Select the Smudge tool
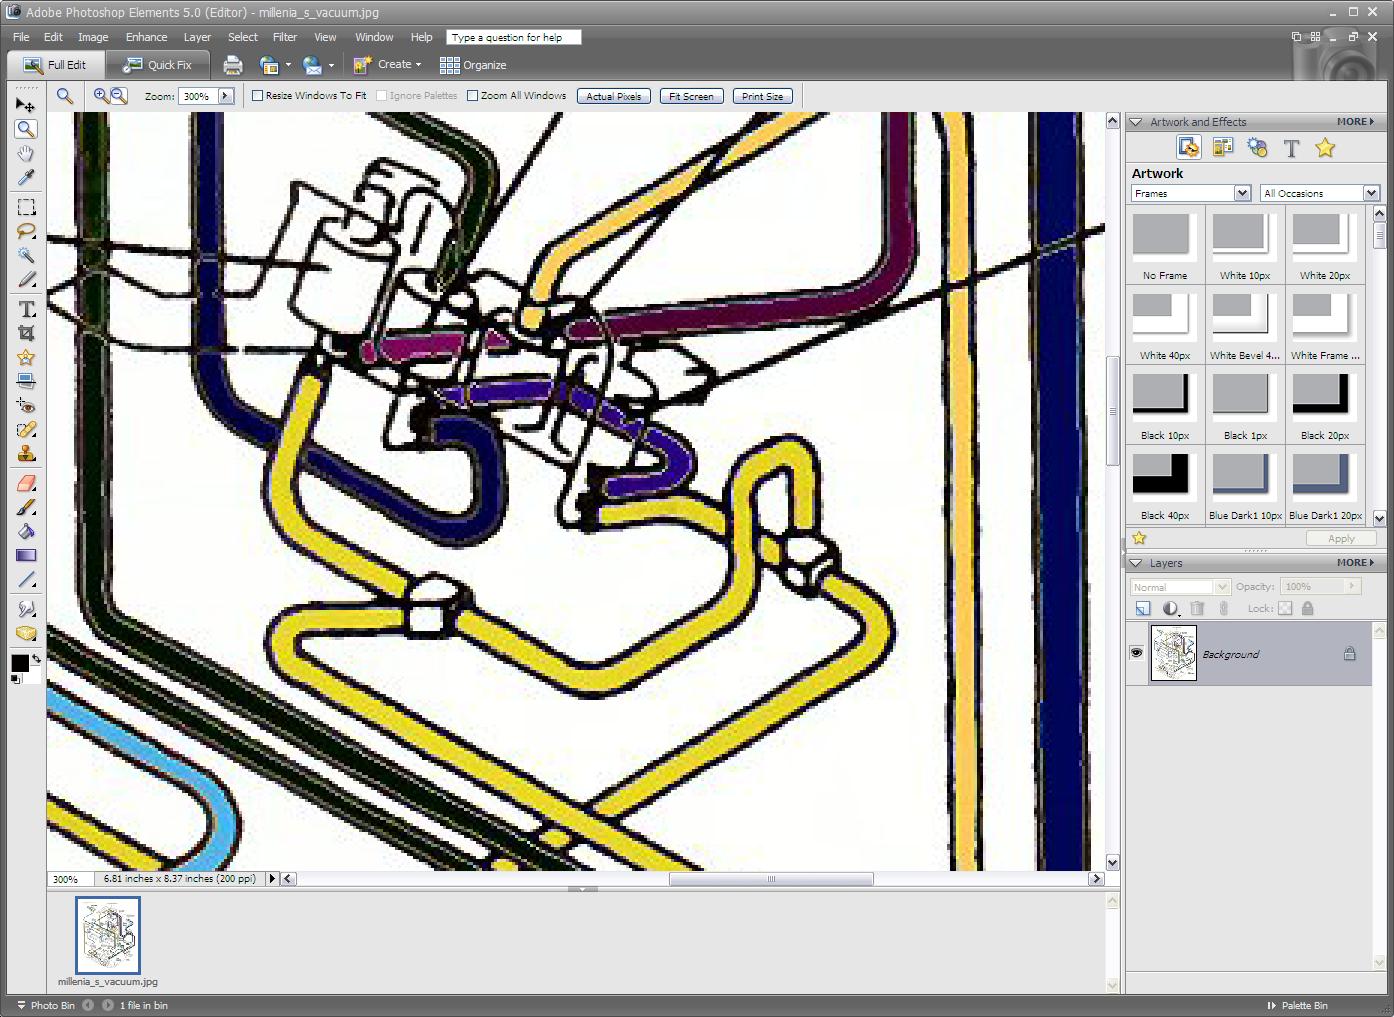 [26, 609]
